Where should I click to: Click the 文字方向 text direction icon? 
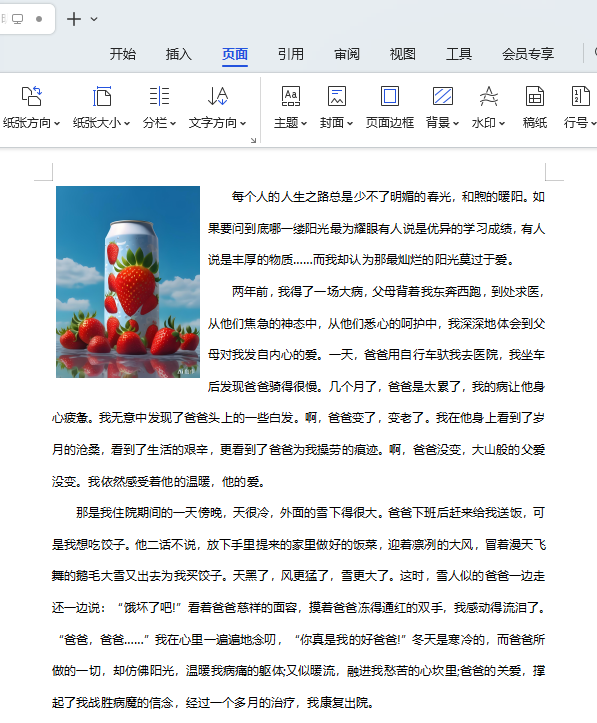pos(218,96)
